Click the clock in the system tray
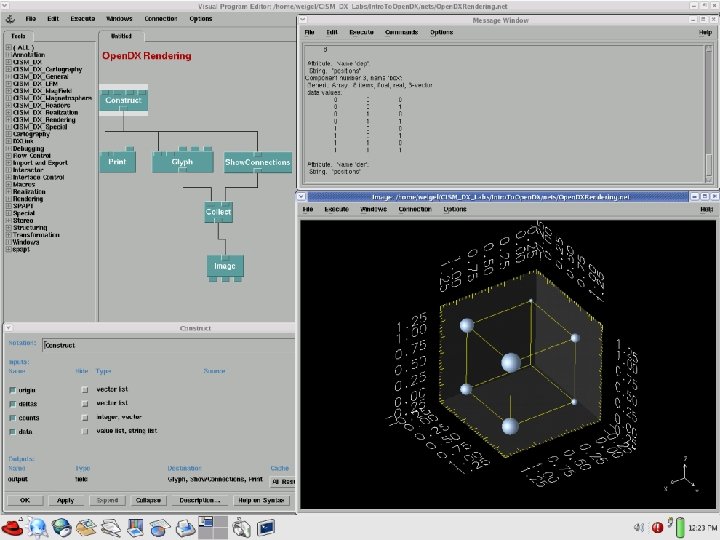Image resolution: width=720 pixels, height=540 pixels. coord(703,528)
